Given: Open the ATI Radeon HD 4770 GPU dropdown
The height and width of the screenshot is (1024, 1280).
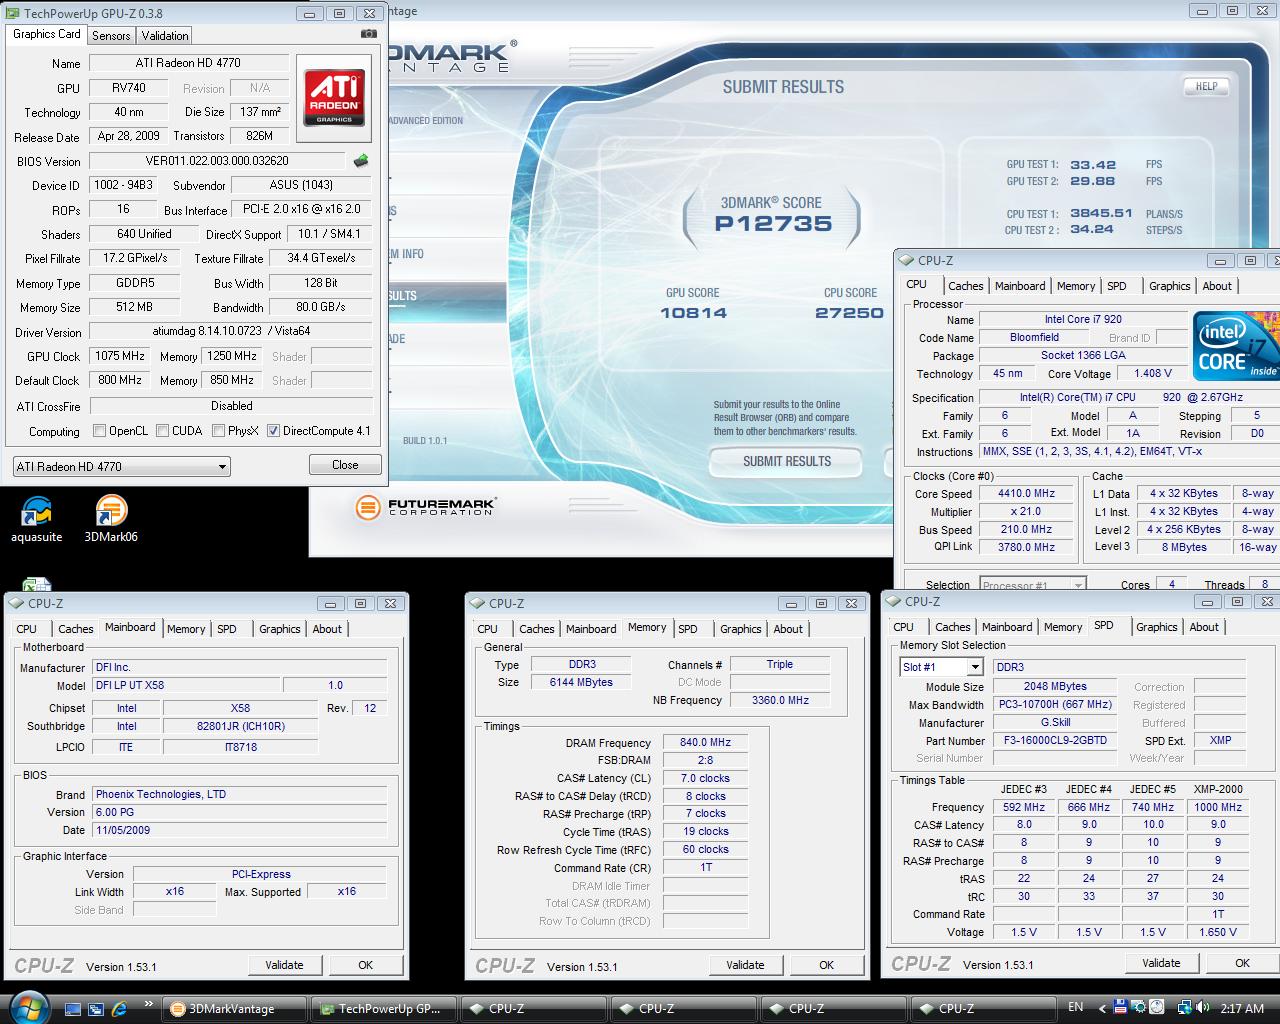Looking at the screenshot, I should (x=121, y=466).
